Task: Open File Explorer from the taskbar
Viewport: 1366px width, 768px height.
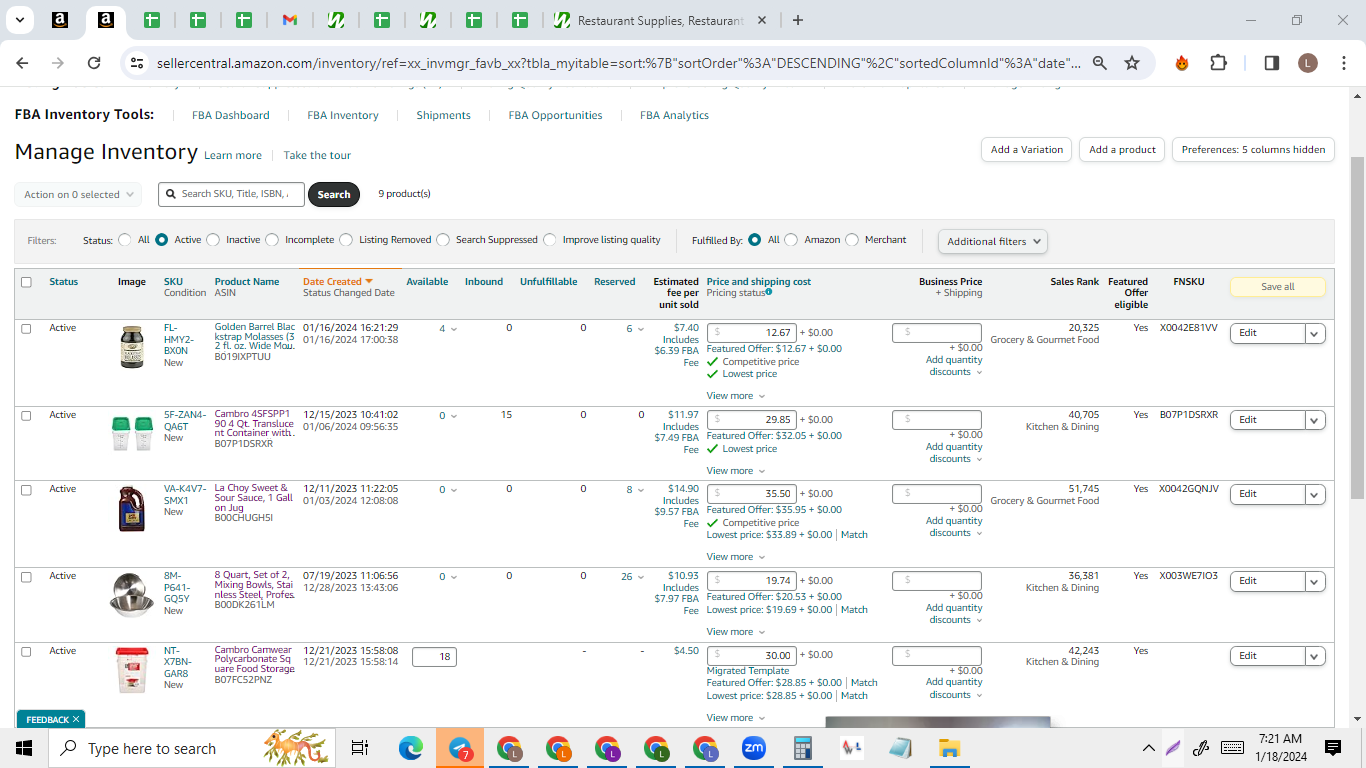Action: tap(949, 748)
